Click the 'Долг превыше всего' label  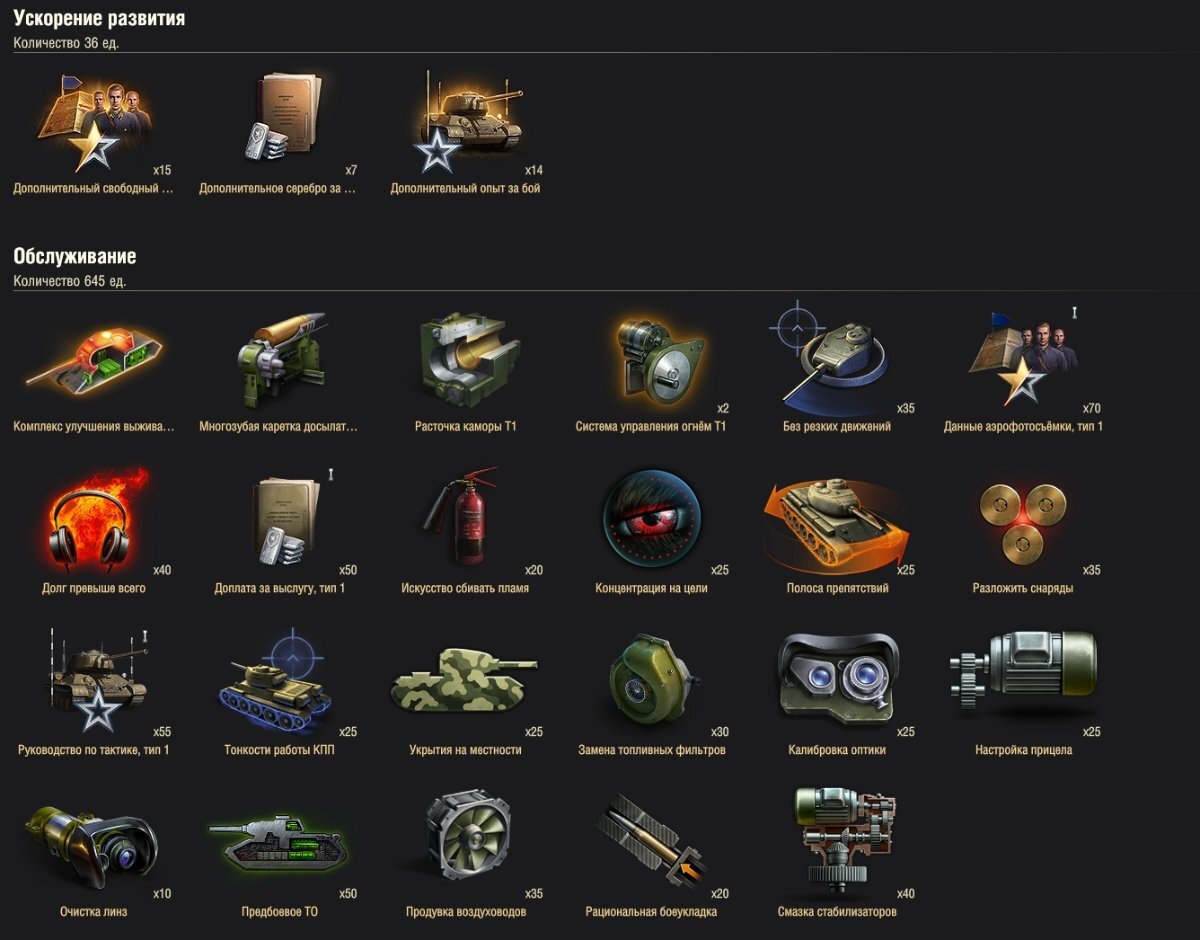pos(94,588)
